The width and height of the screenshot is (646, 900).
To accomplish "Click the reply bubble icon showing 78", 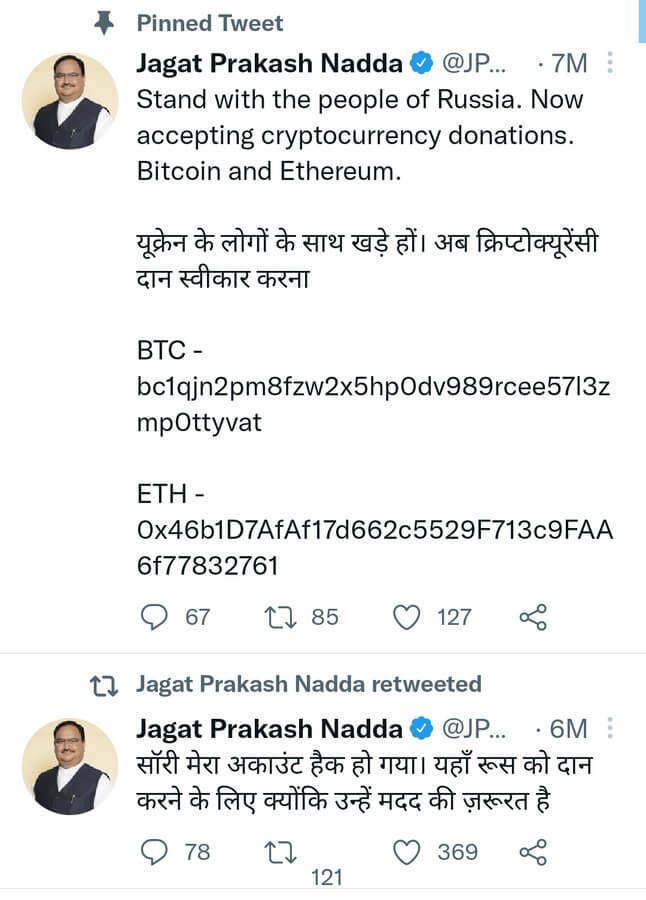I will (152, 852).
